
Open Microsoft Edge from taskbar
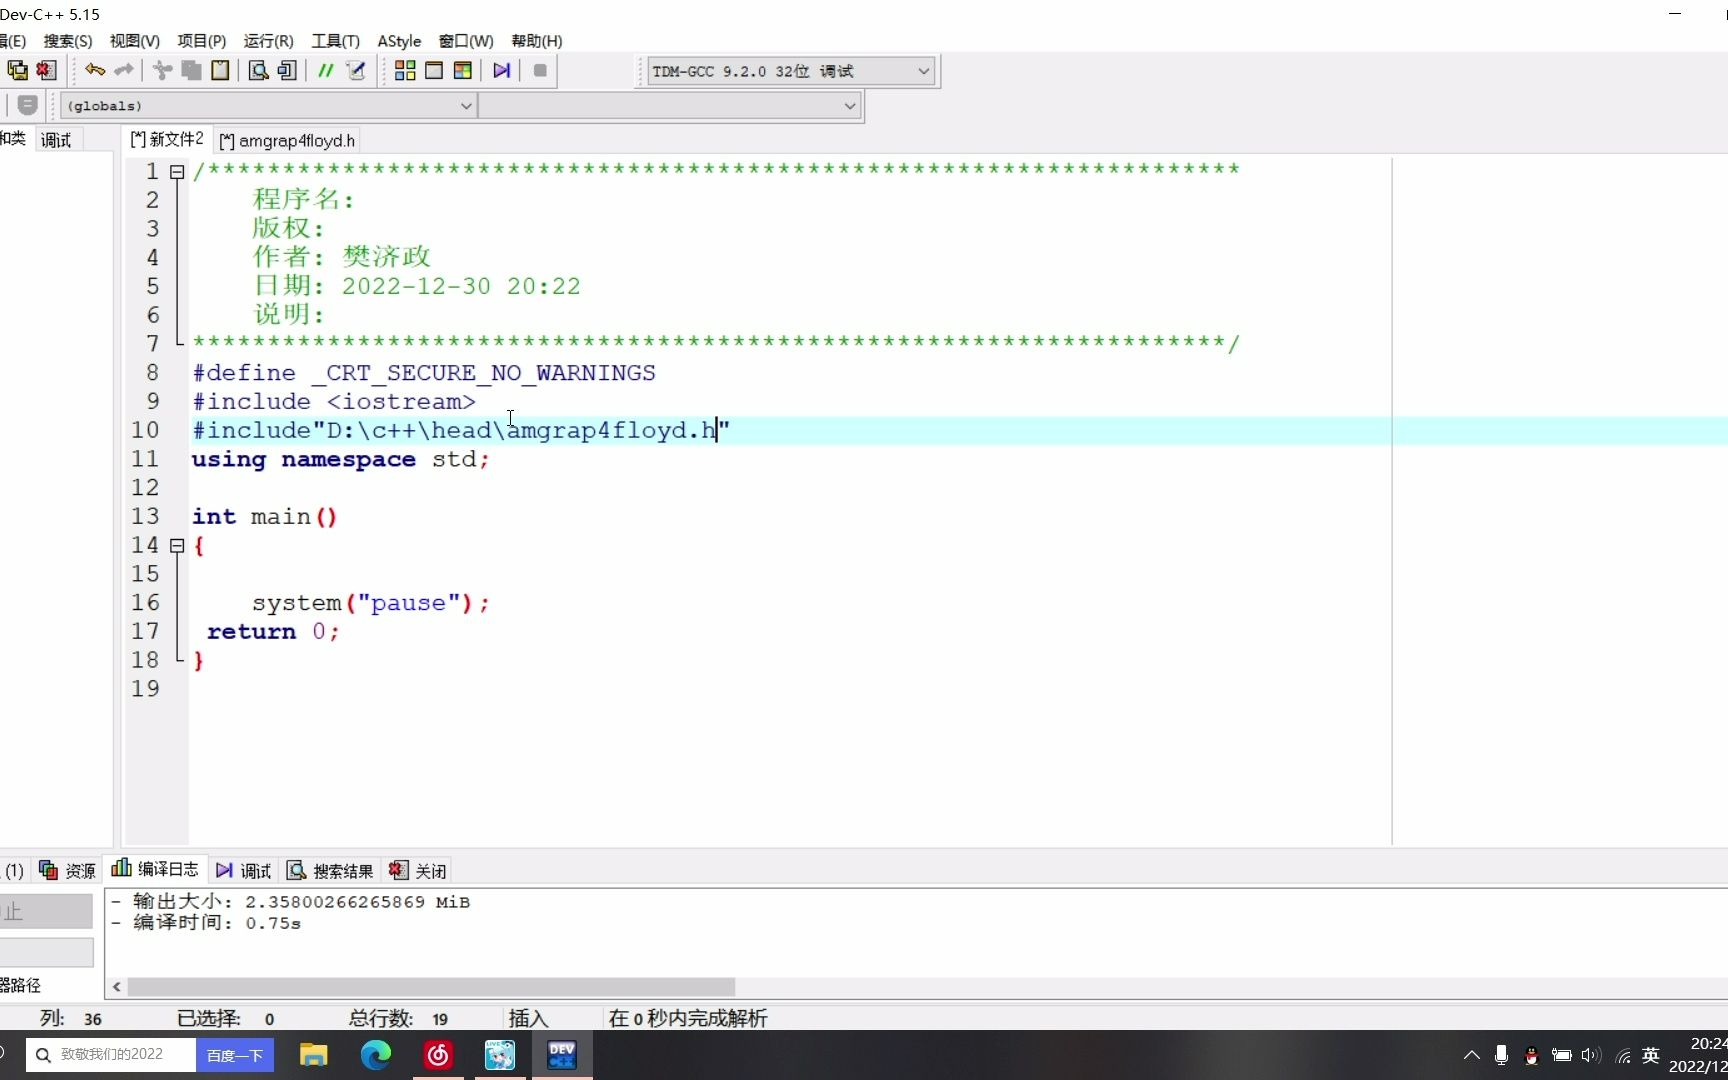[376, 1055]
